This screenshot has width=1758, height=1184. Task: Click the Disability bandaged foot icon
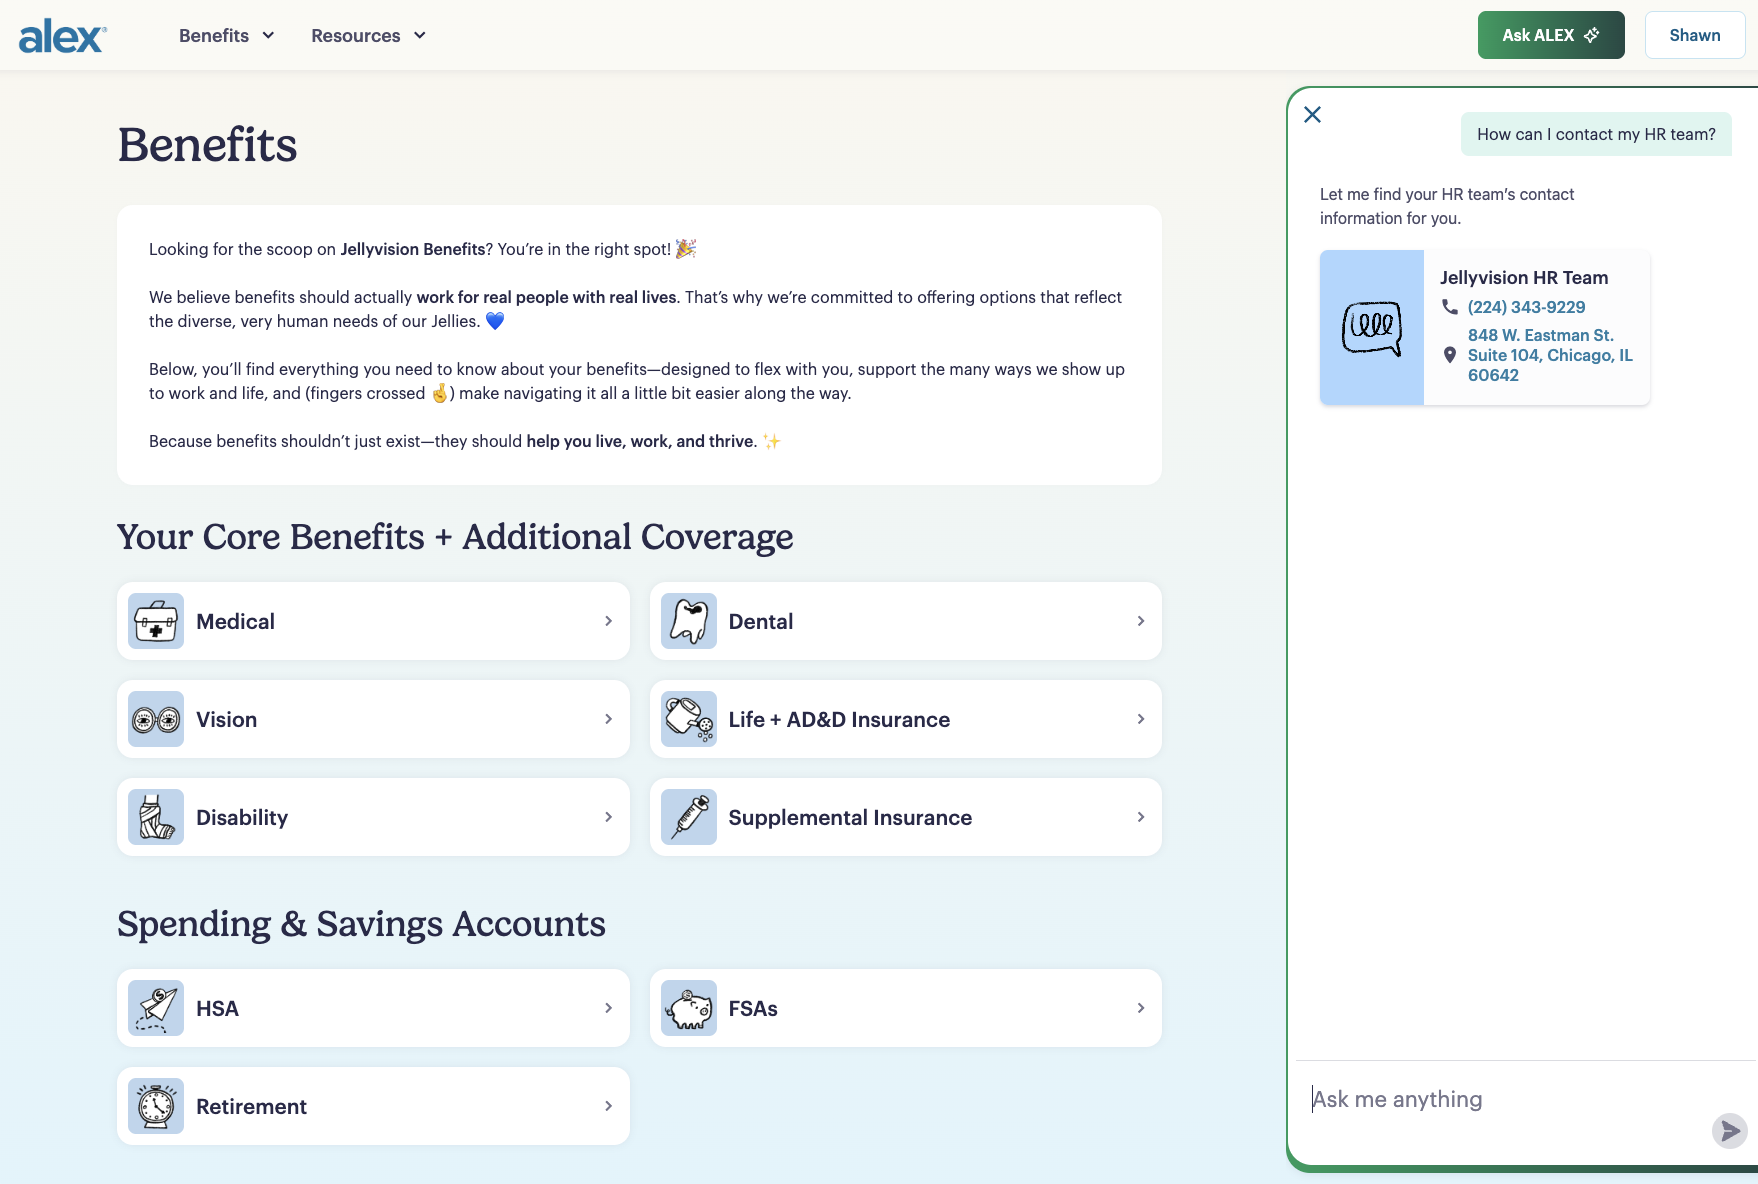(x=156, y=817)
